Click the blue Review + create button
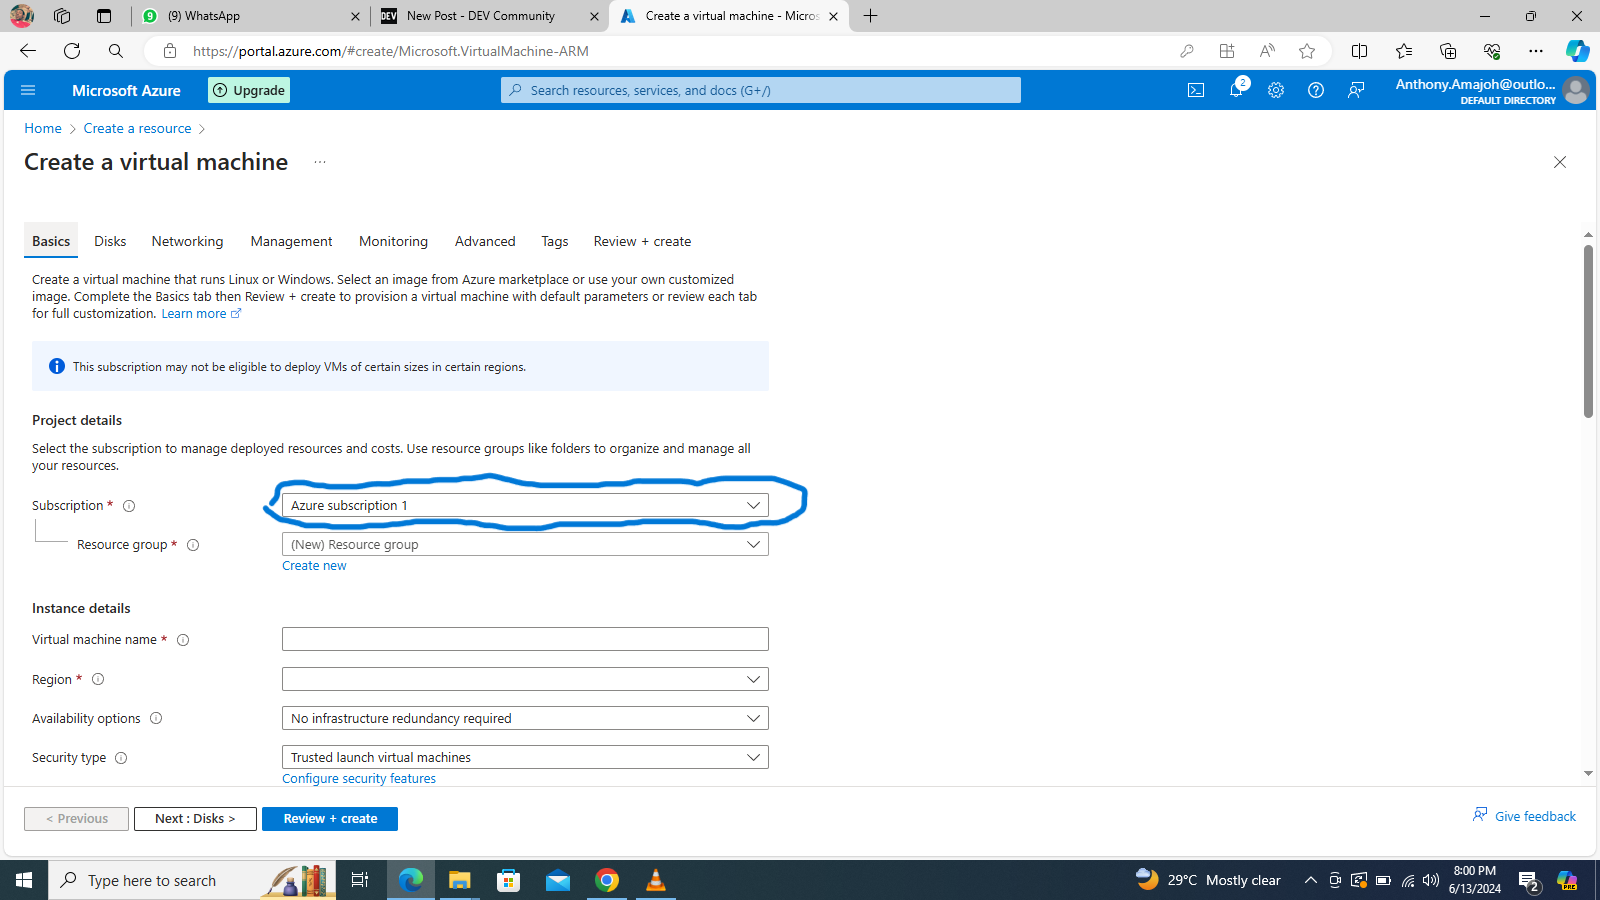The height and width of the screenshot is (900, 1600). coord(330,819)
